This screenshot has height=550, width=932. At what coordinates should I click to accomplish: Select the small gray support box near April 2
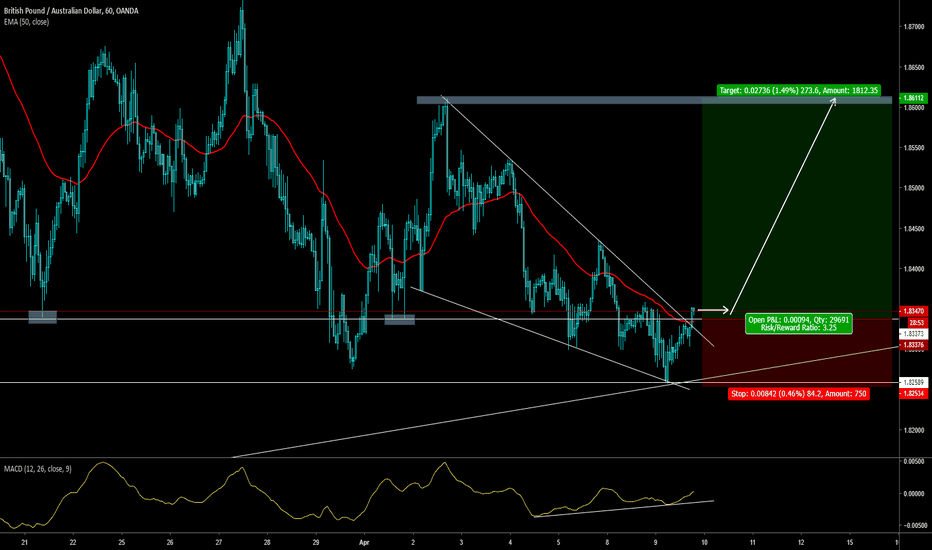(x=399, y=320)
